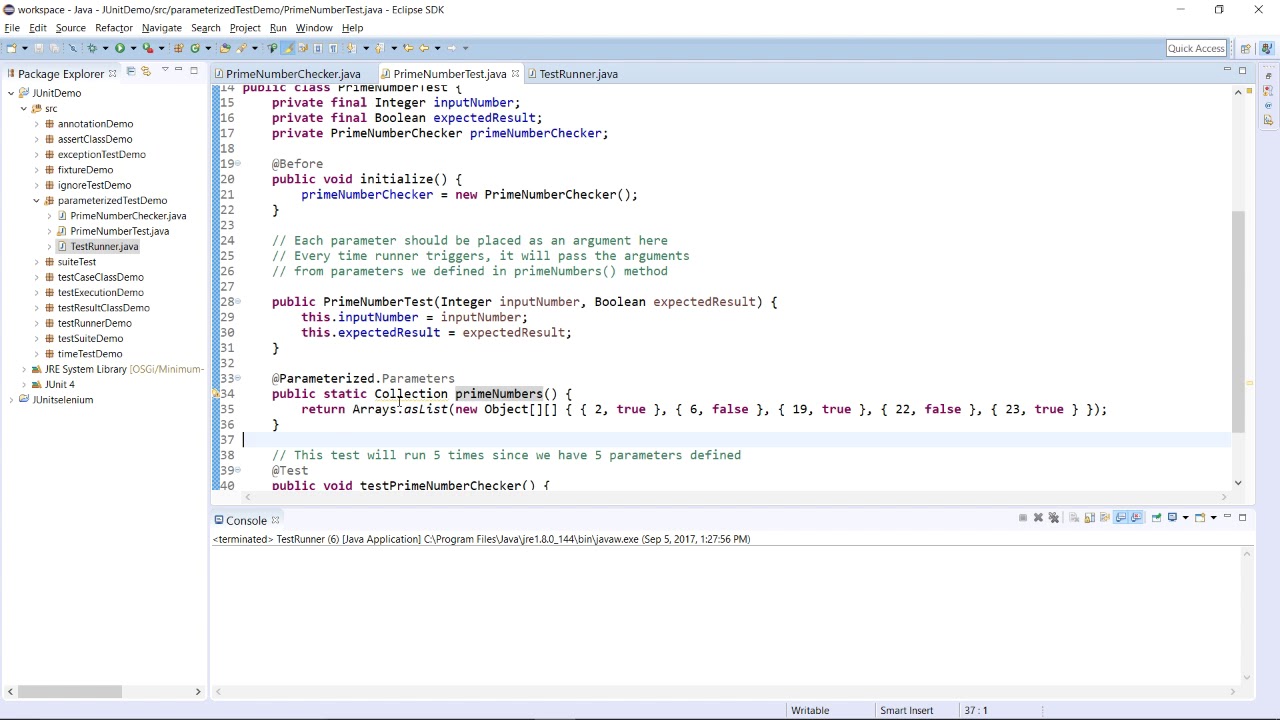Open the Package Explorer view menu
Image resolution: width=1280 pixels, height=720 pixels.
point(165,72)
